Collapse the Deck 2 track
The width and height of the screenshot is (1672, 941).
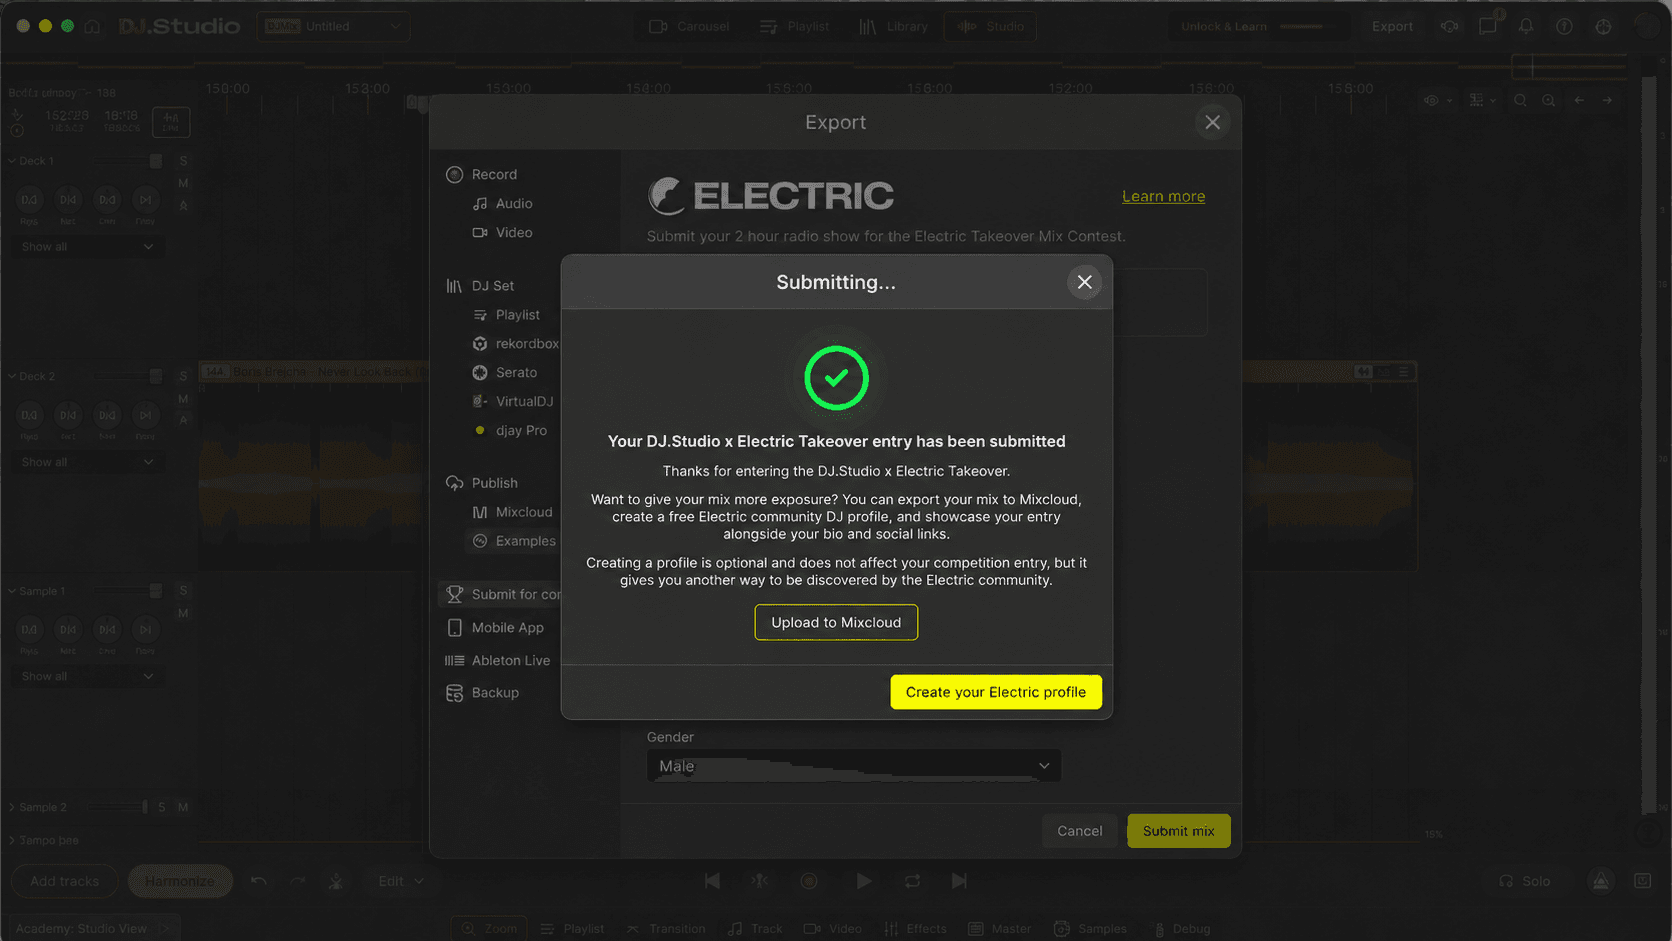pos(12,377)
